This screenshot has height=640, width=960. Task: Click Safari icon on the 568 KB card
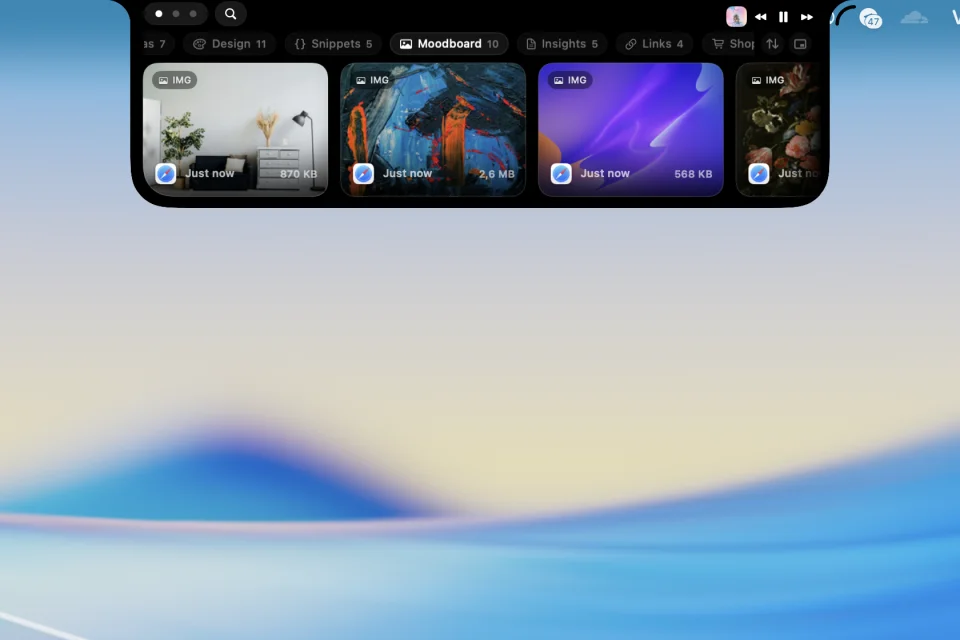click(x=561, y=174)
